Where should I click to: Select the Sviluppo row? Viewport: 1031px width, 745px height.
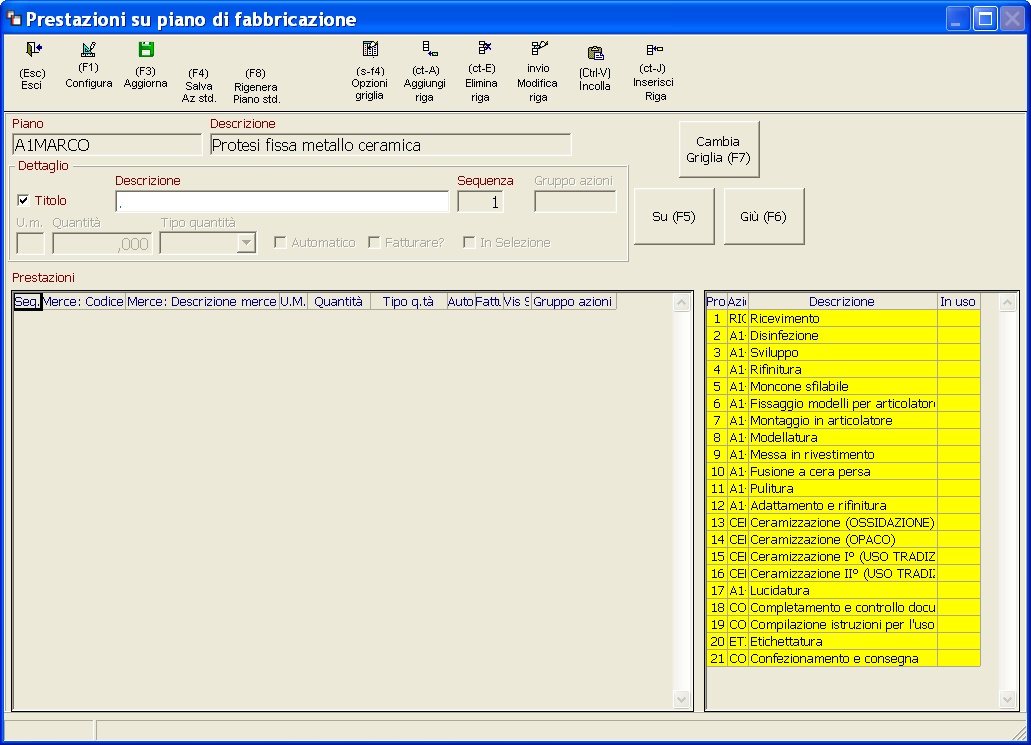click(843, 353)
